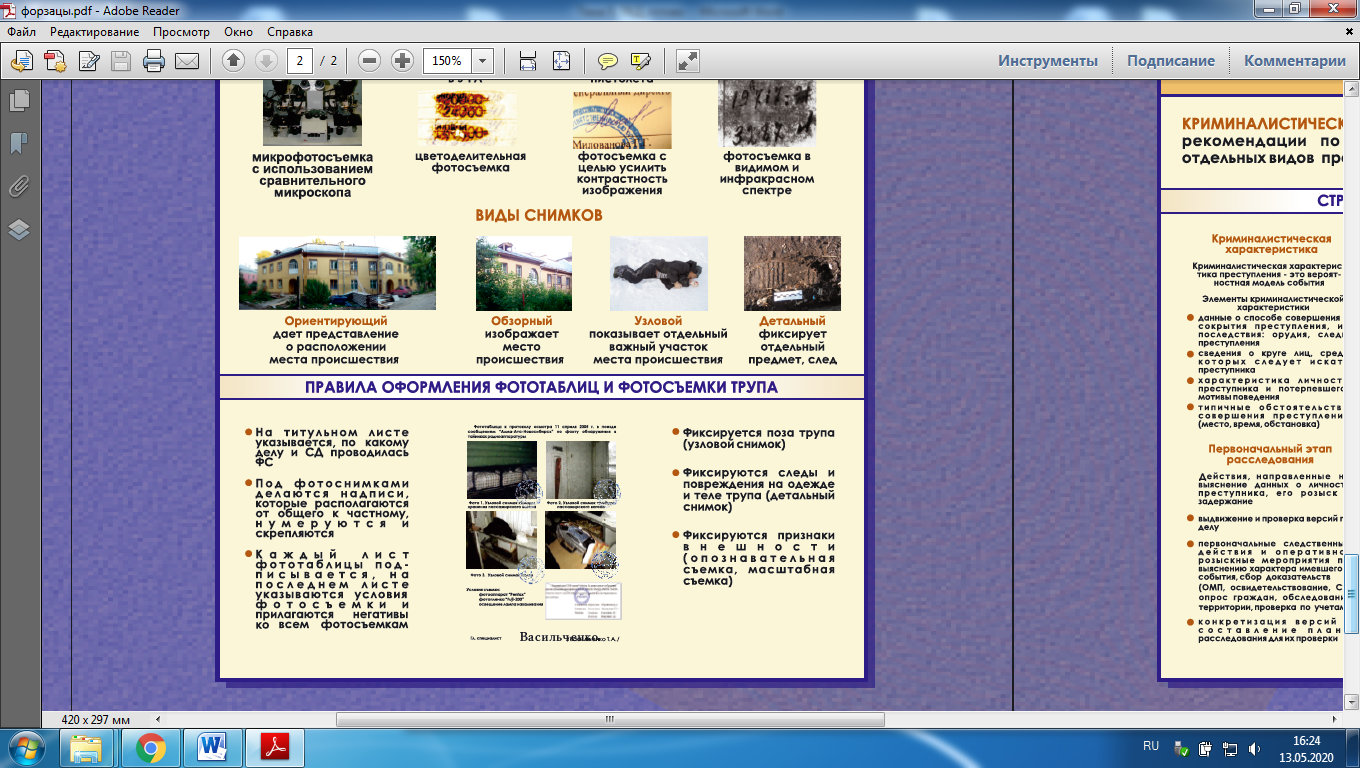Click ПРАВИЛА ОФОРМЛЕНИЯ ФОТОТАБЛИЦ heading
1360x768 pixels.
pos(541,387)
